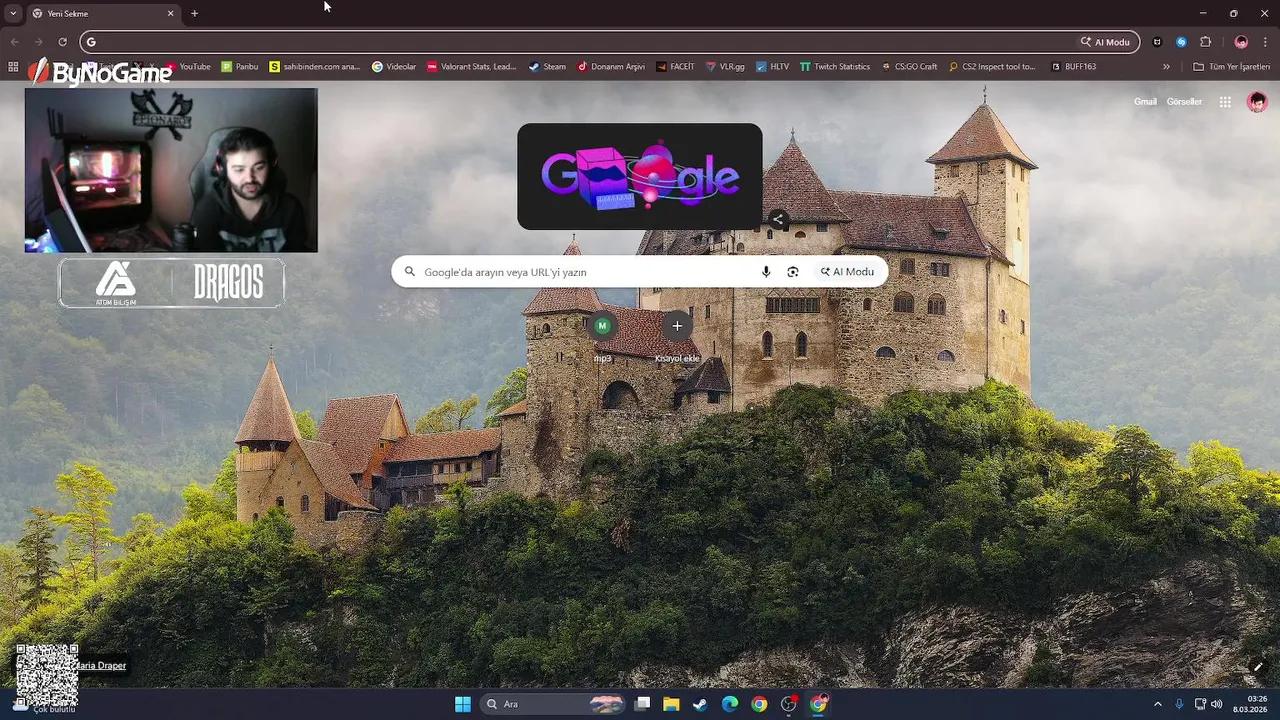Focus the Chrome address bar
The height and width of the screenshot is (720, 1280).
coord(610,42)
